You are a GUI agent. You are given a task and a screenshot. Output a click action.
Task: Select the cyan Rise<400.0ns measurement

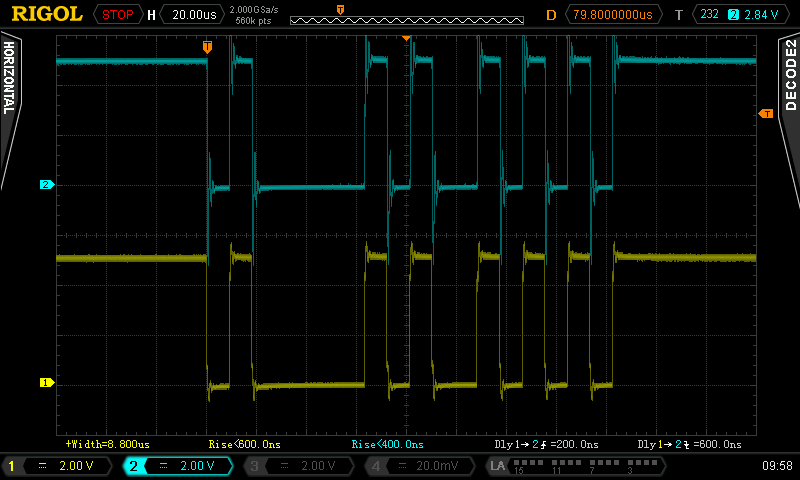(387, 444)
